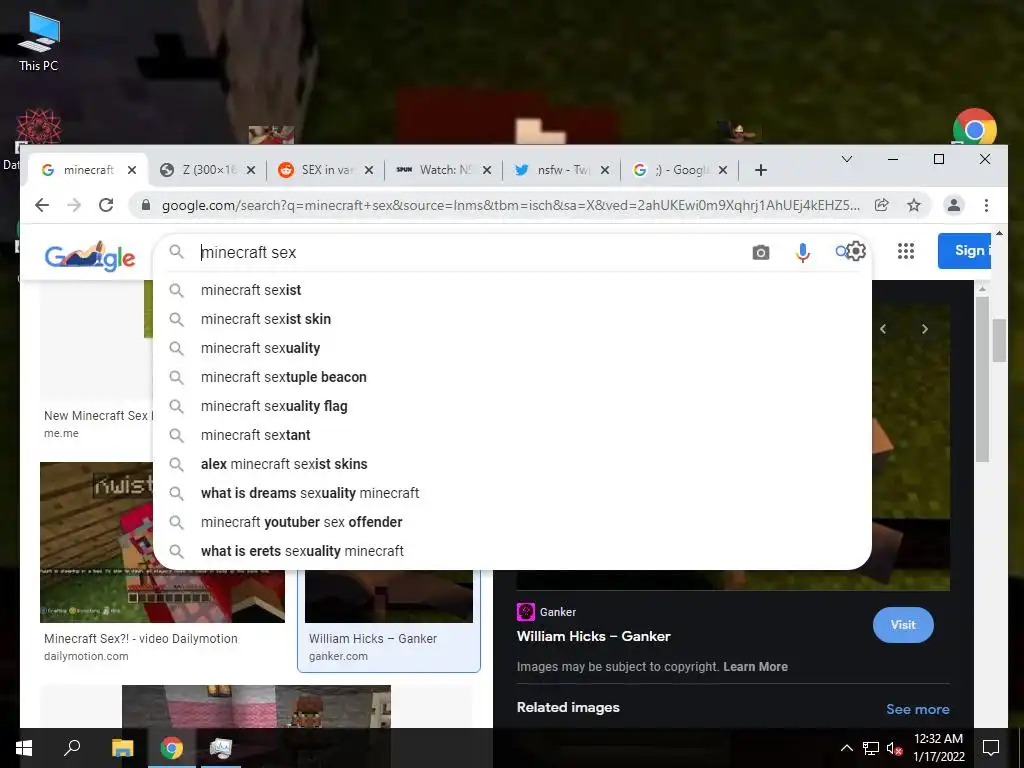Click the network tray icon
1024x768 pixels.
point(871,748)
